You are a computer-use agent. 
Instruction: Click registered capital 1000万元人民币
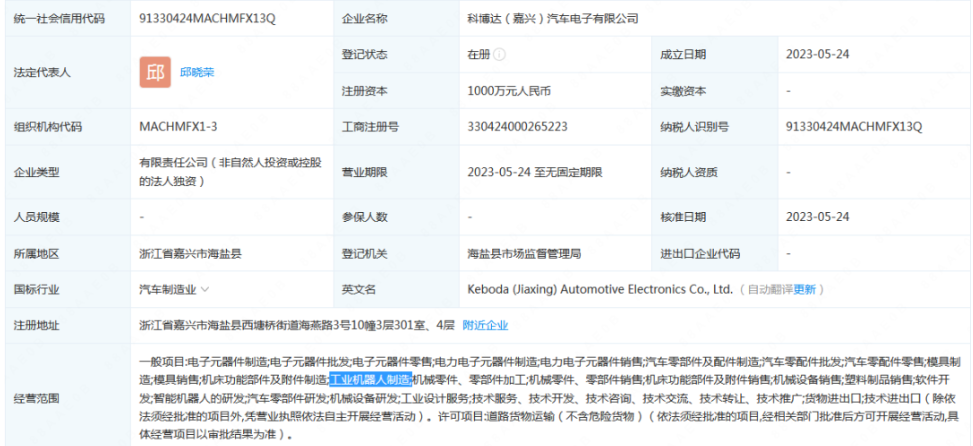click(509, 91)
